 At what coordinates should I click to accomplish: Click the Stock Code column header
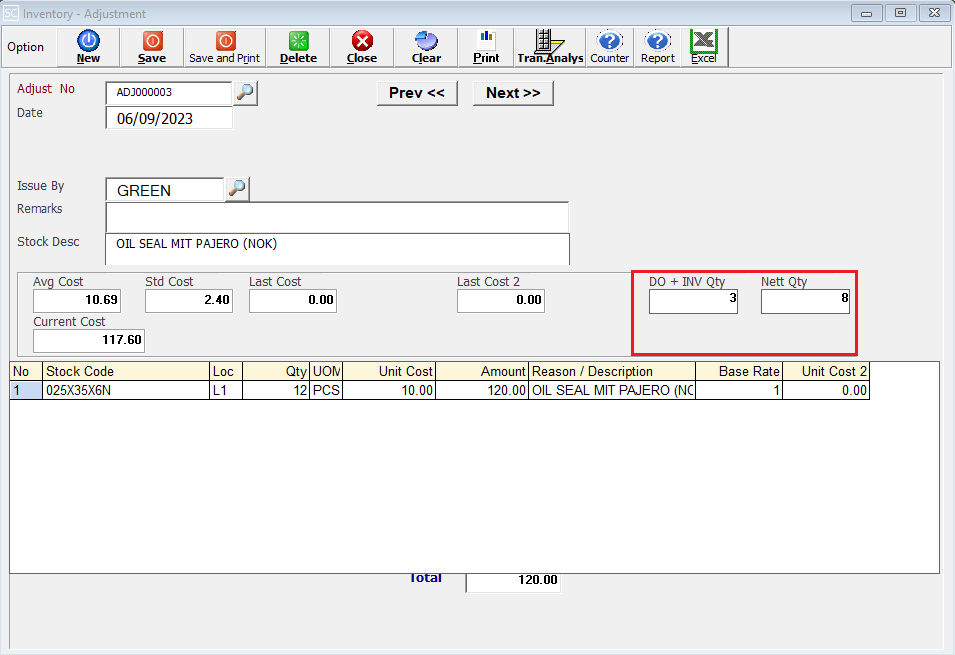tap(126, 372)
